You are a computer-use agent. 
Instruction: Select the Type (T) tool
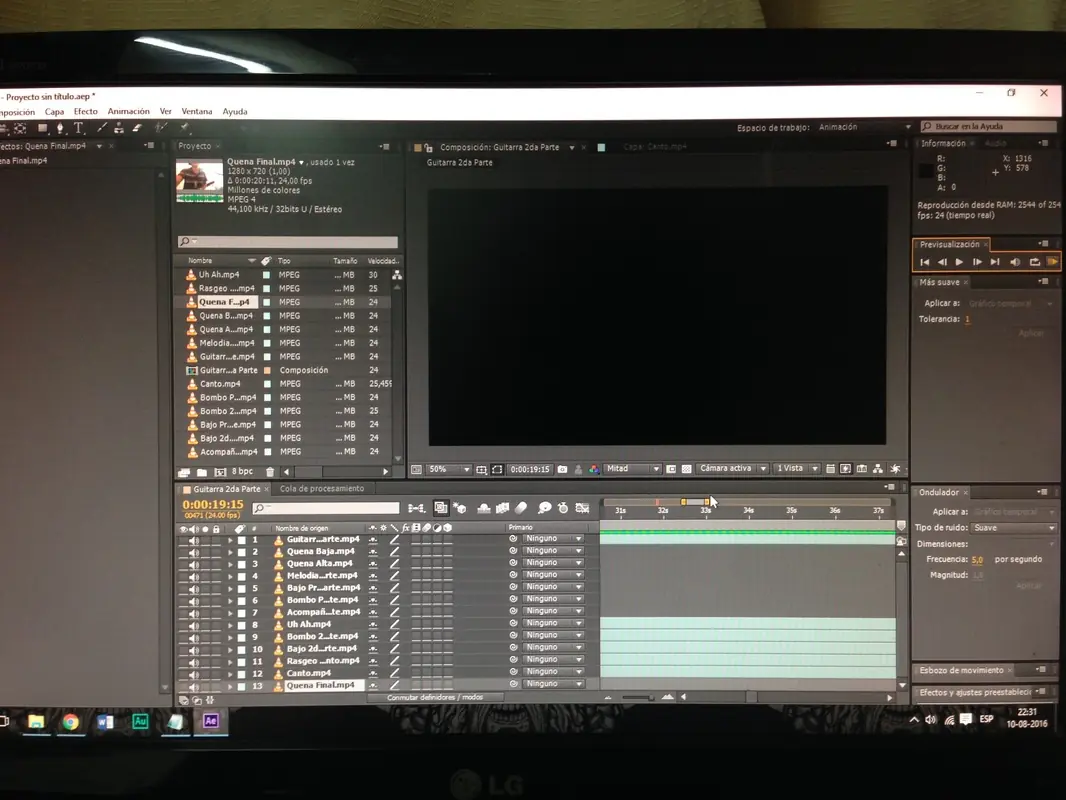(79, 128)
